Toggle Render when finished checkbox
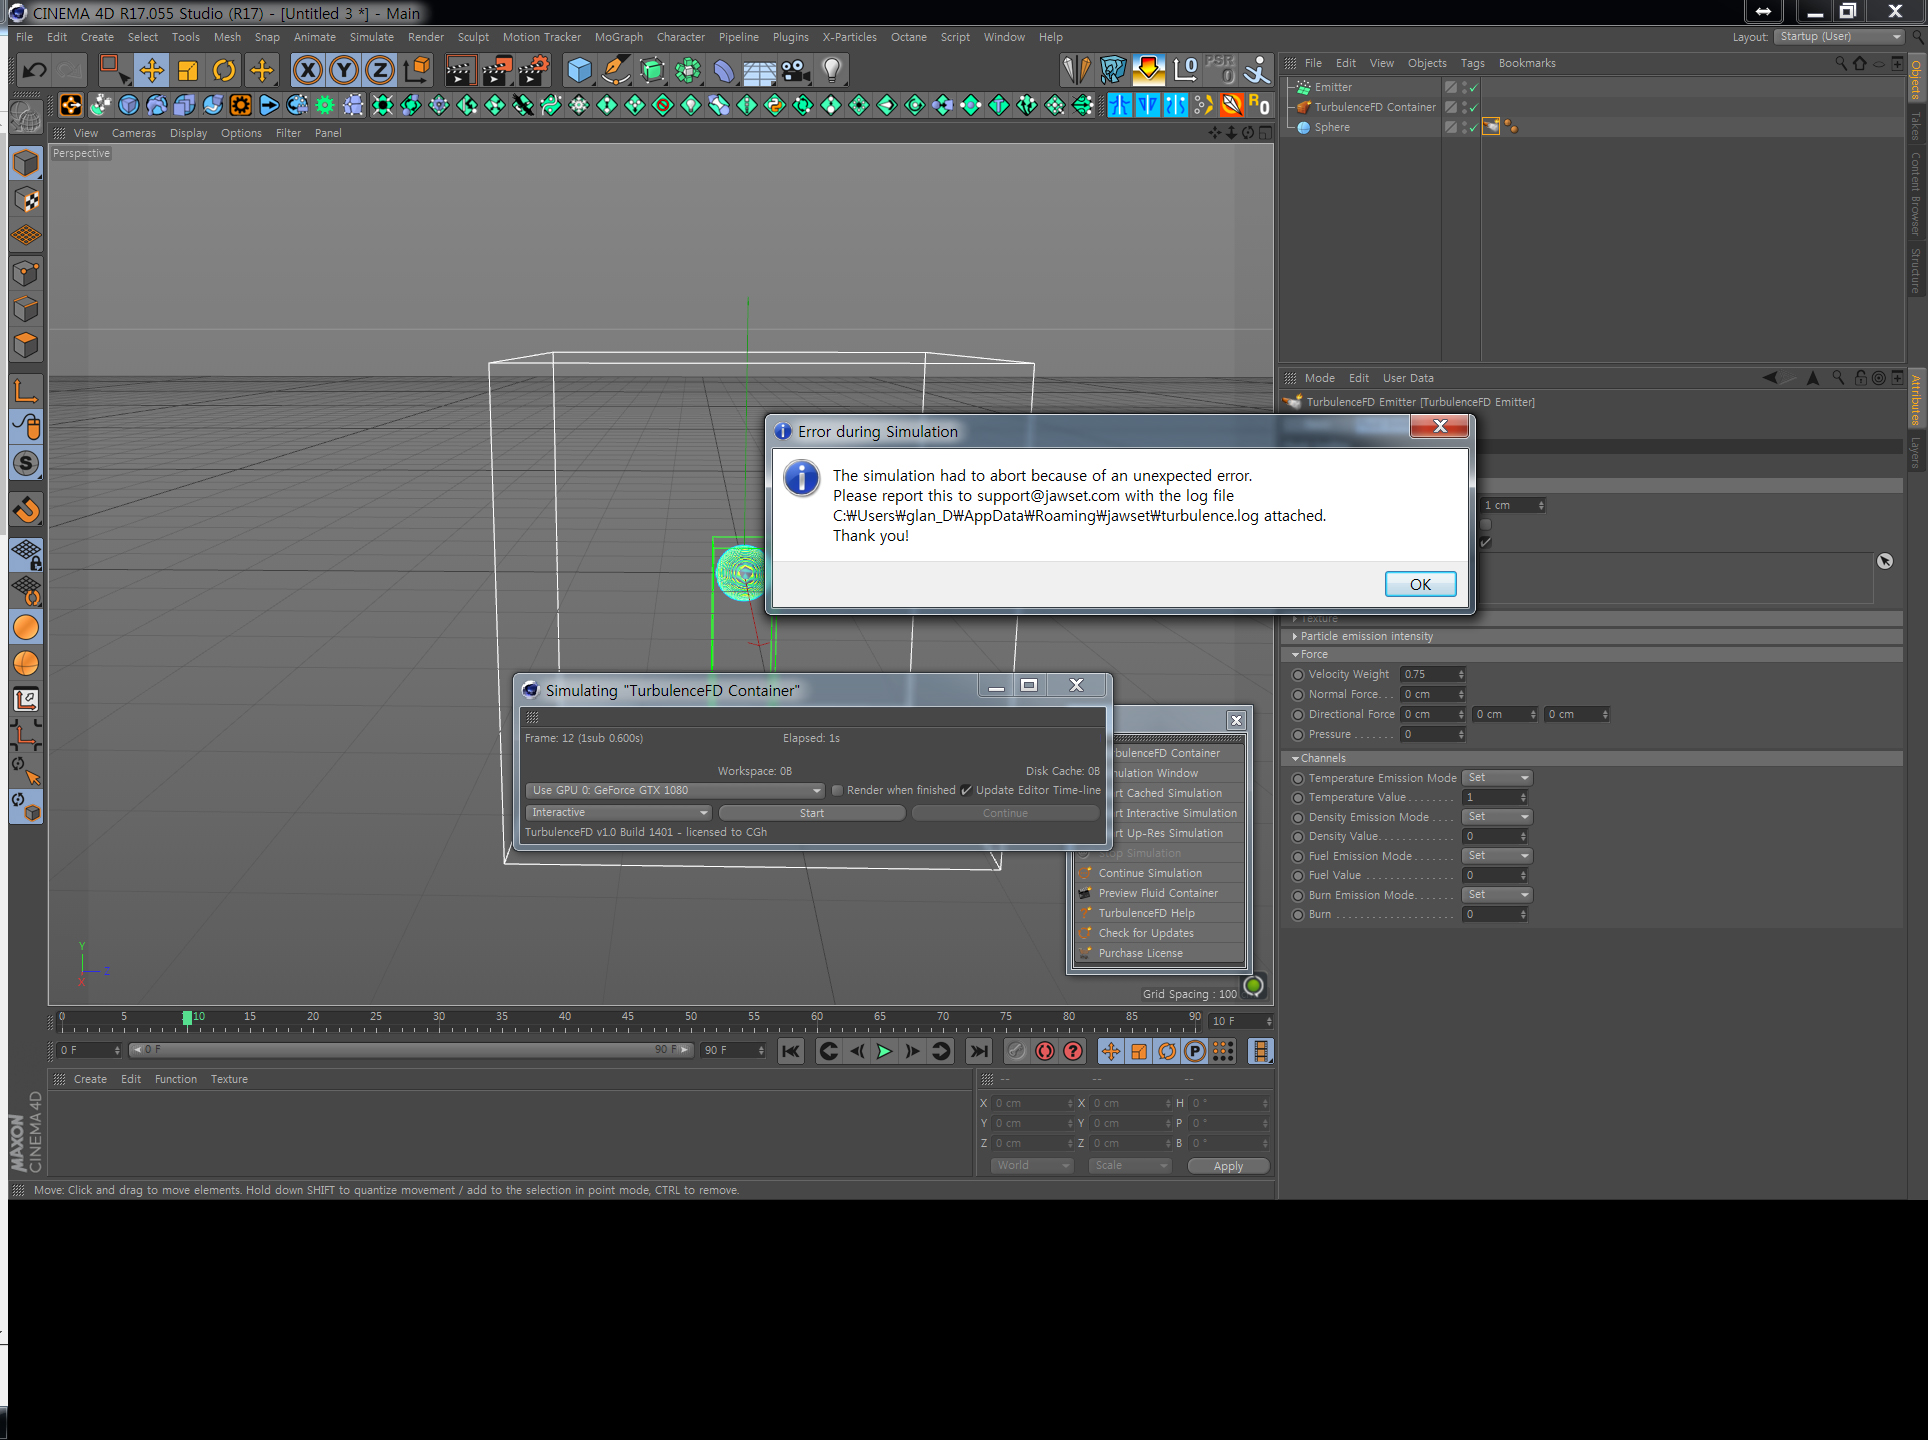 point(838,790)
